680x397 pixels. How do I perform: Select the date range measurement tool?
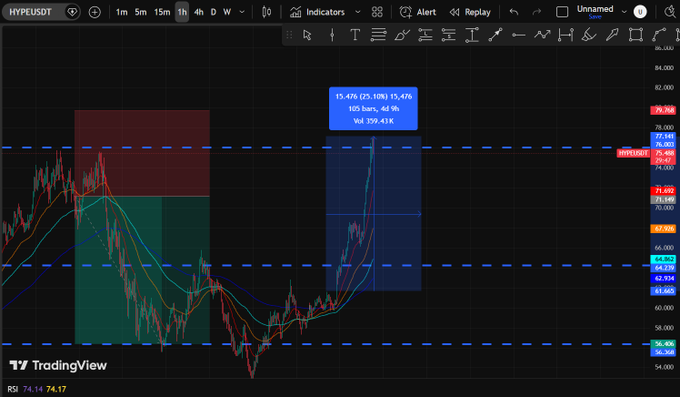[x=566, y=35]
